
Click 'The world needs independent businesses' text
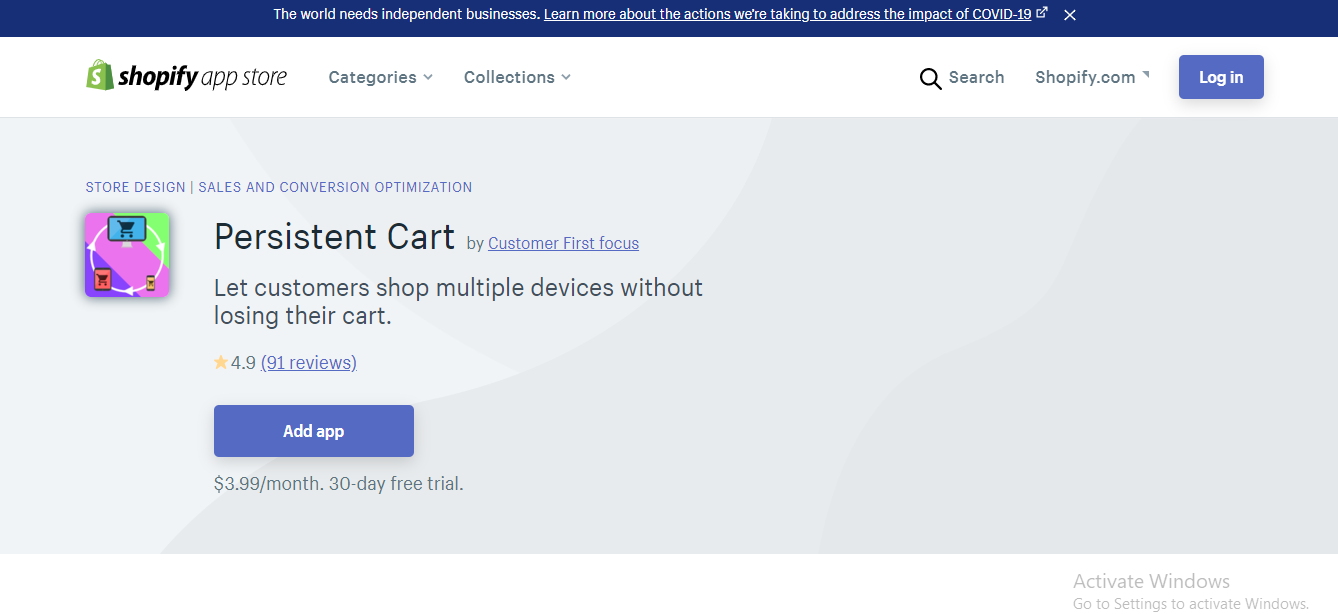pos(407,14)
